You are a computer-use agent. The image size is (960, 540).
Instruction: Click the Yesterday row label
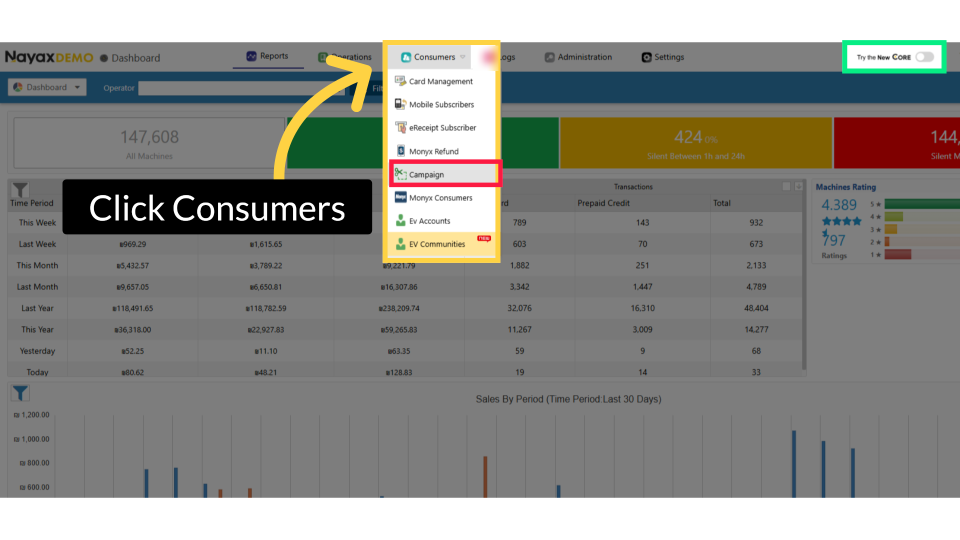(x=37, y=351)
